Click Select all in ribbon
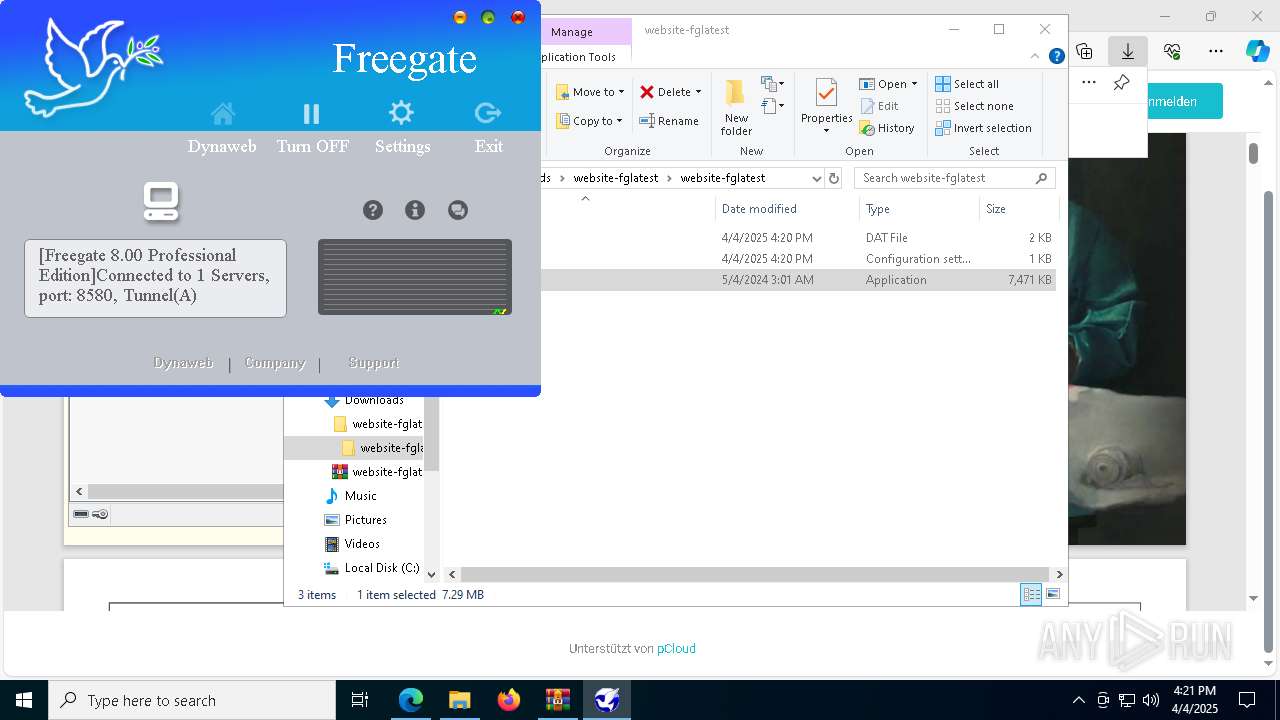This screenshot has width=1280, height=720. pos(967,84)
